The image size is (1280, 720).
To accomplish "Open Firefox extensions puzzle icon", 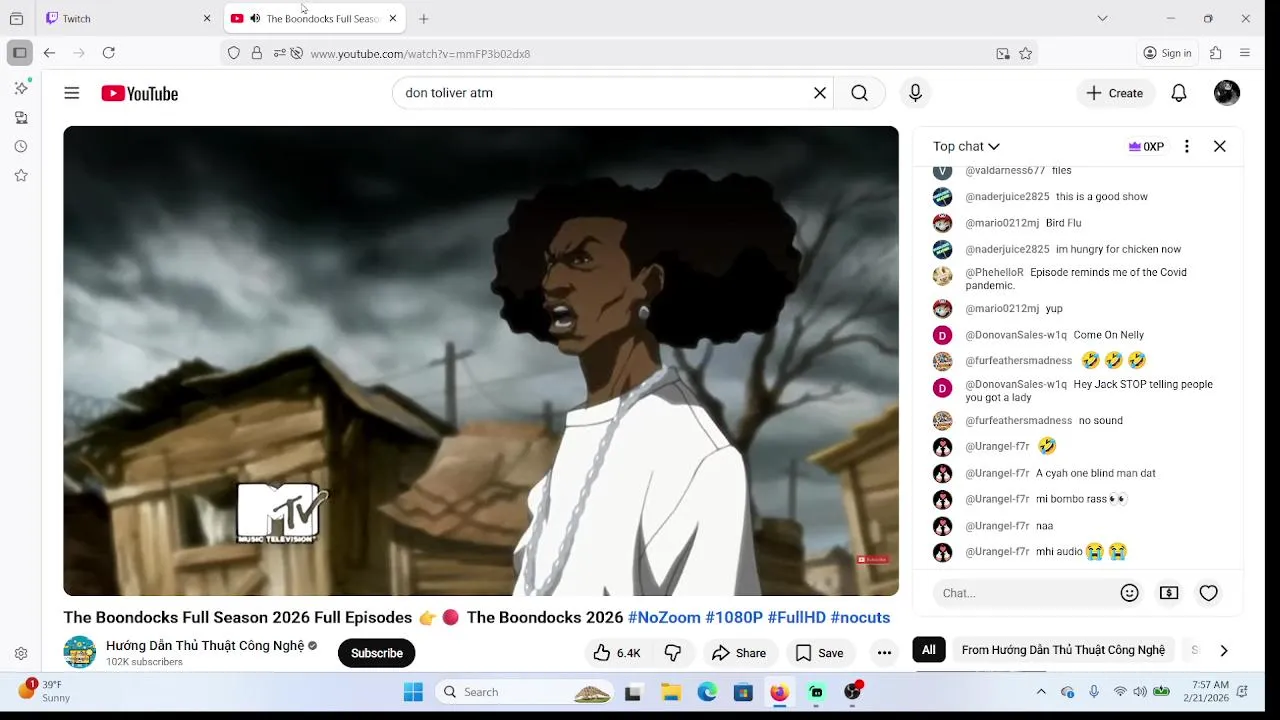I will [x=1216, y=53].
